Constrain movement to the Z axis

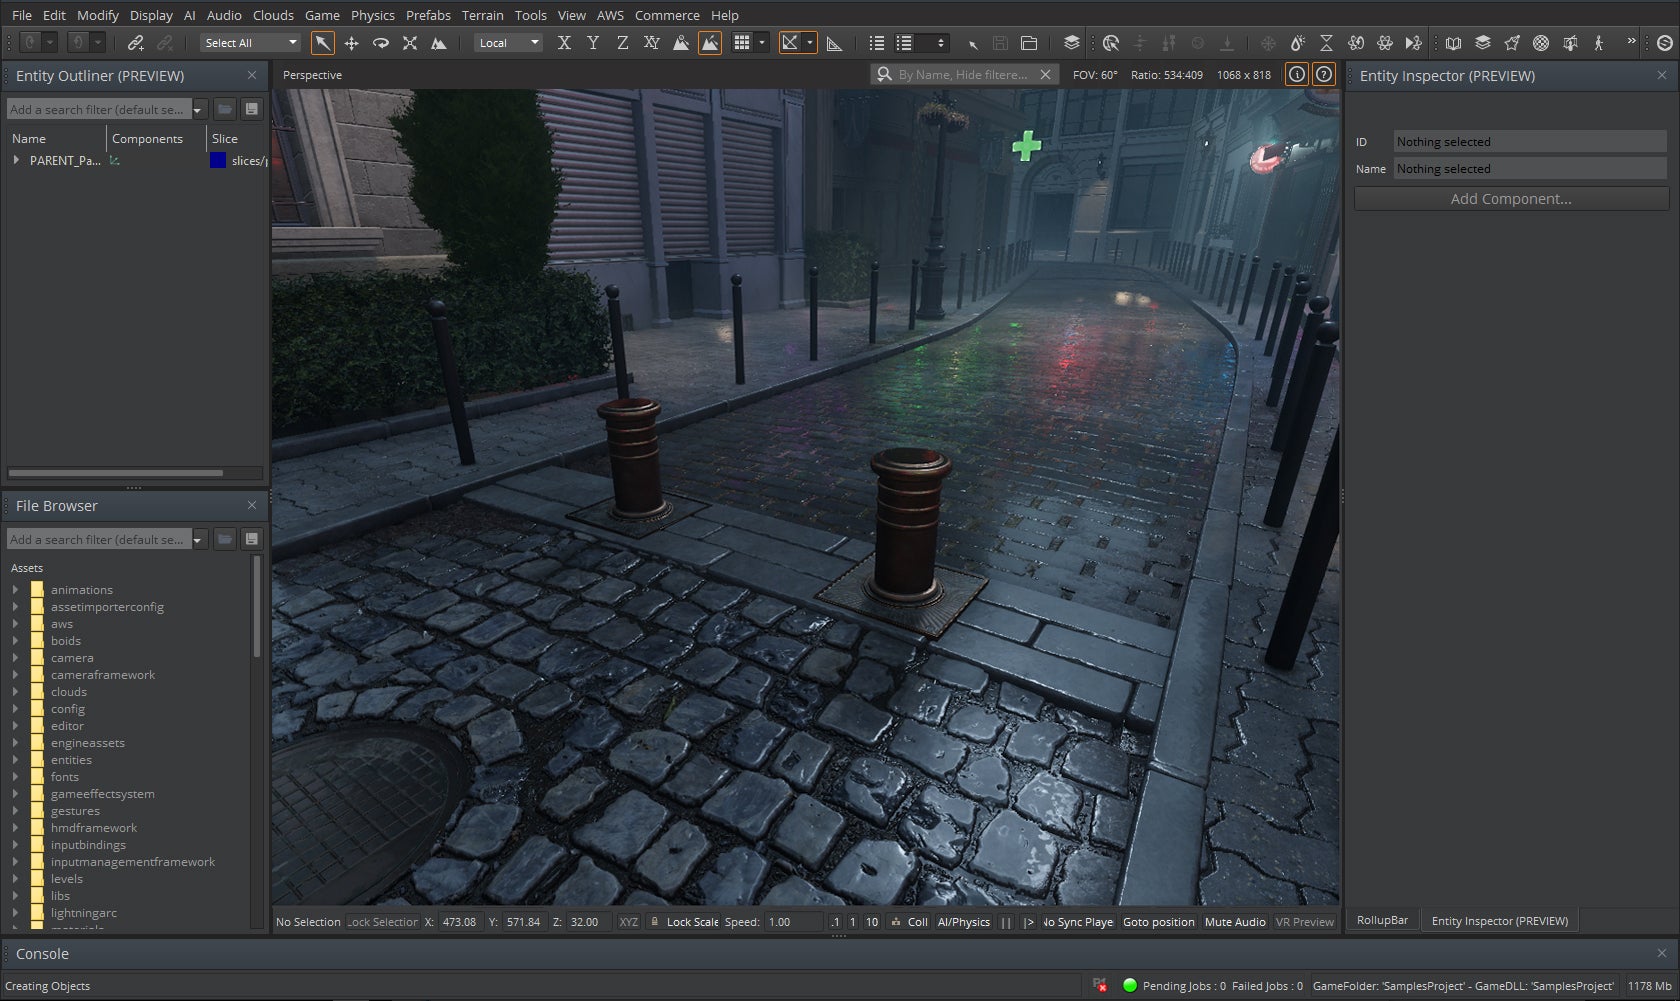click(622, 43)
